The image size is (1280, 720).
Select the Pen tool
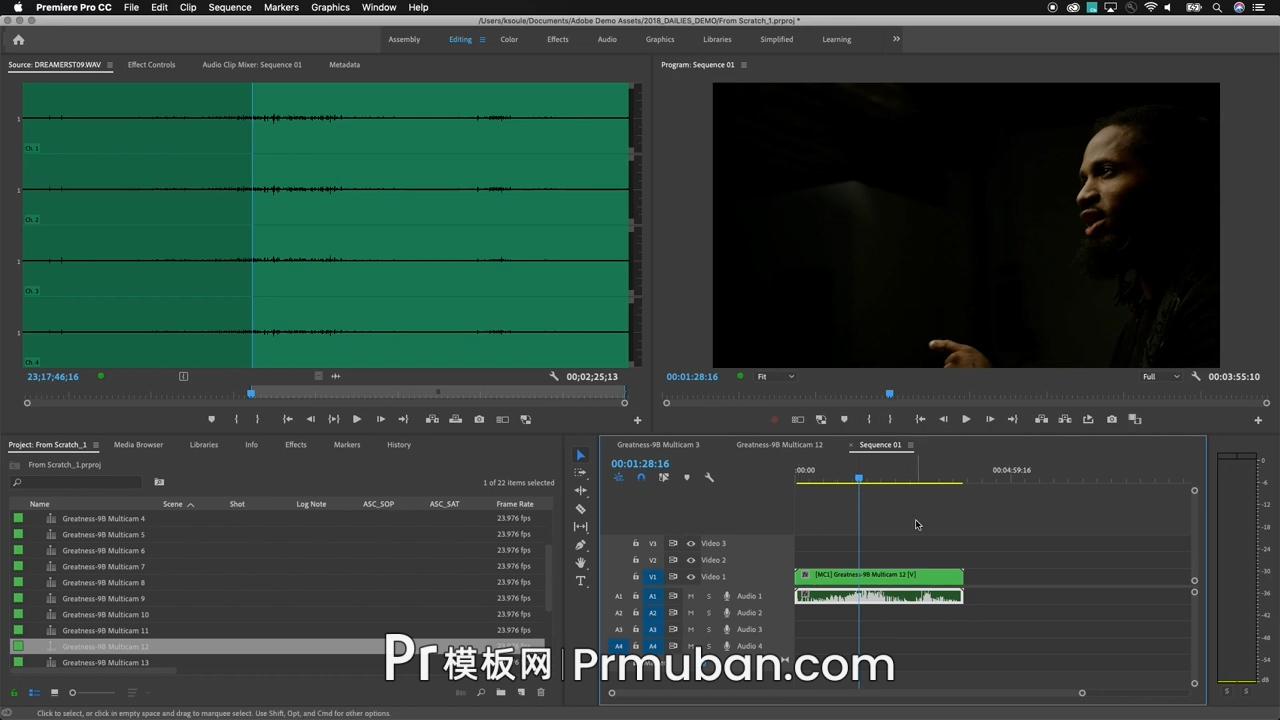(580, 545)
